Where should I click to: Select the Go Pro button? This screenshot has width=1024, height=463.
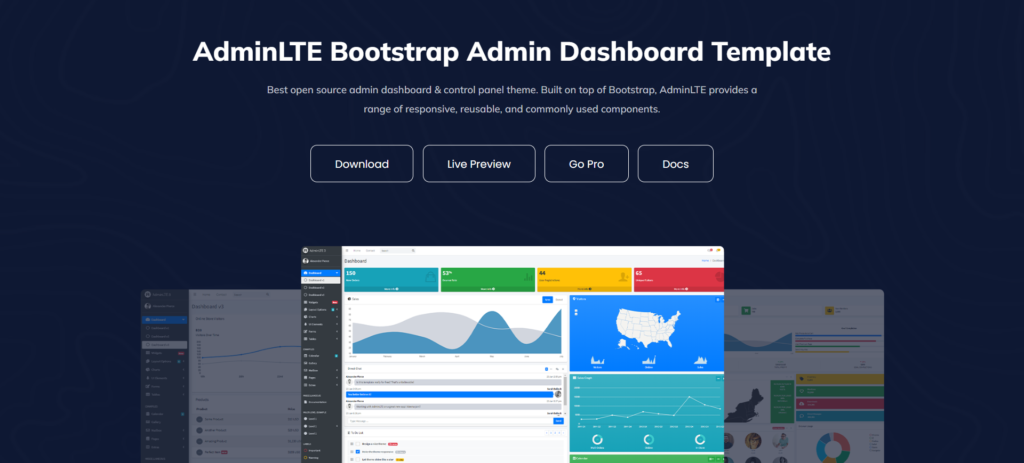[x=586, y=164]
